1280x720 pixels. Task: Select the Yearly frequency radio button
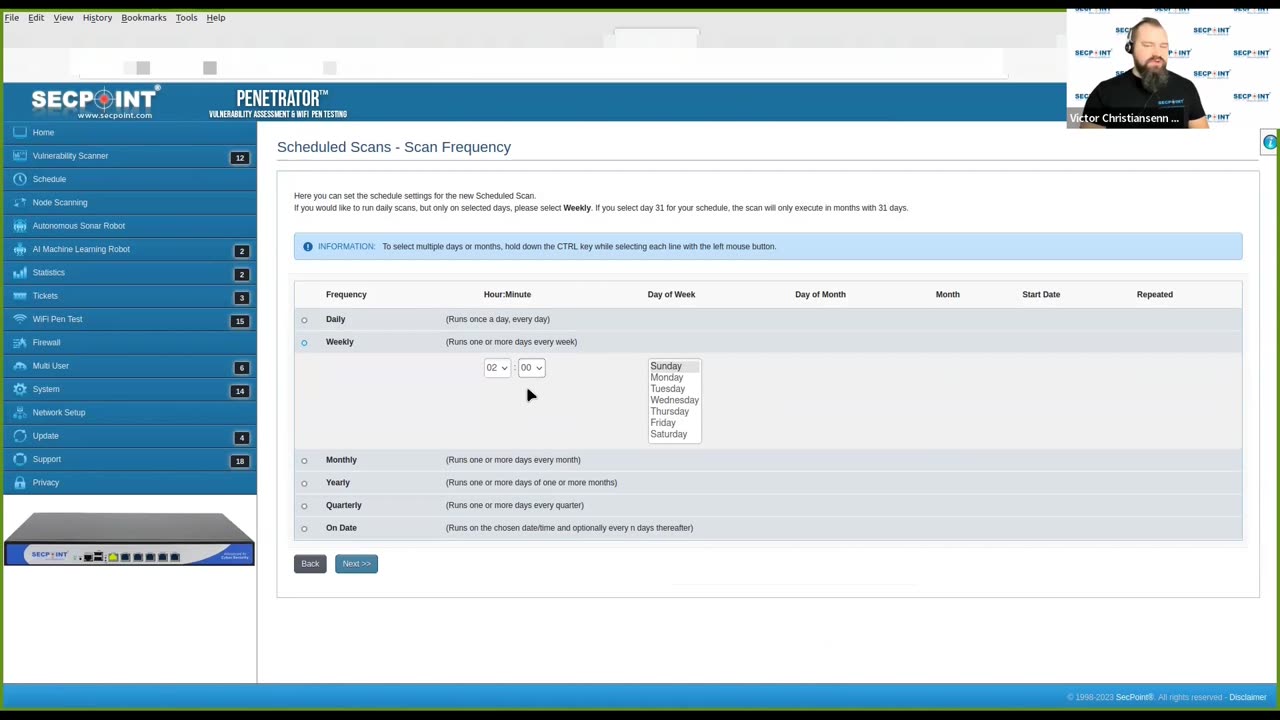(x=304, y=483)
